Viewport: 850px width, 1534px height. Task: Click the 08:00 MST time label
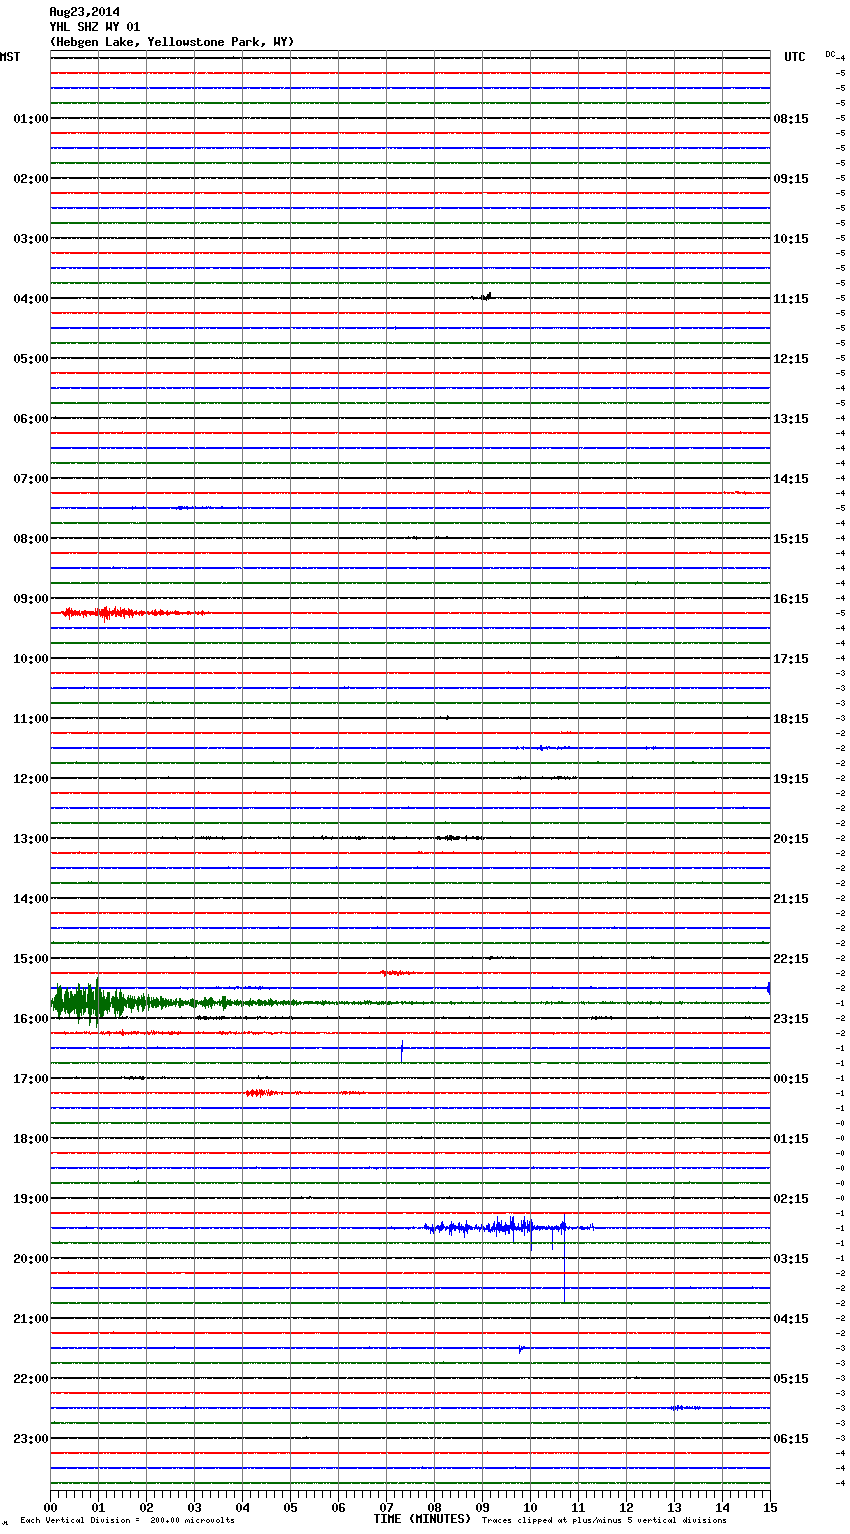[30, 539]
